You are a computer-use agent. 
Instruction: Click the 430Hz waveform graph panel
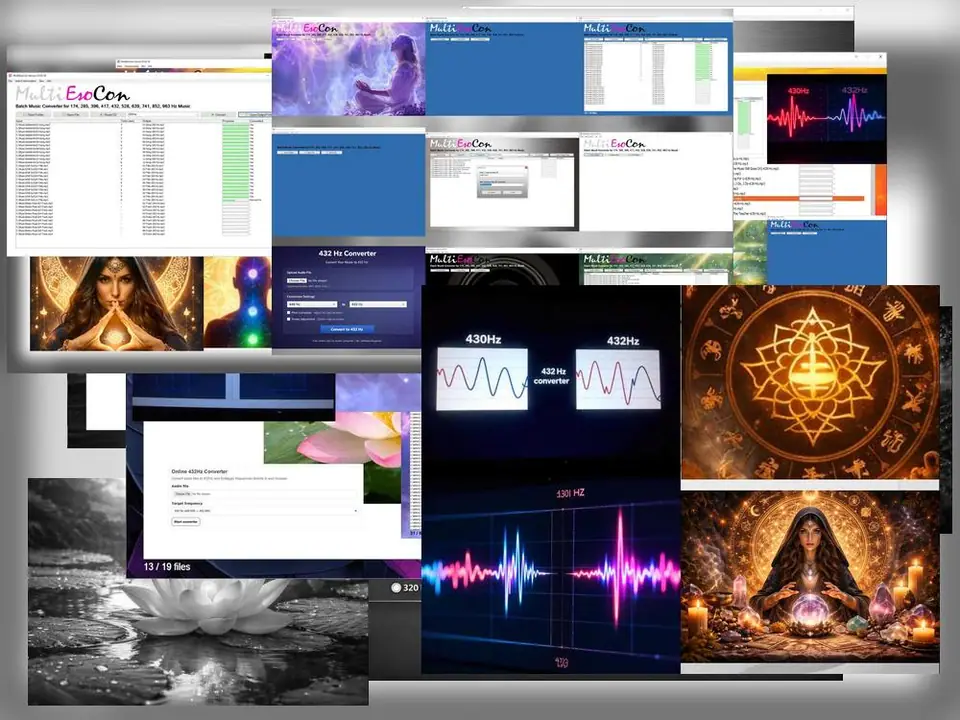[483, 378]
